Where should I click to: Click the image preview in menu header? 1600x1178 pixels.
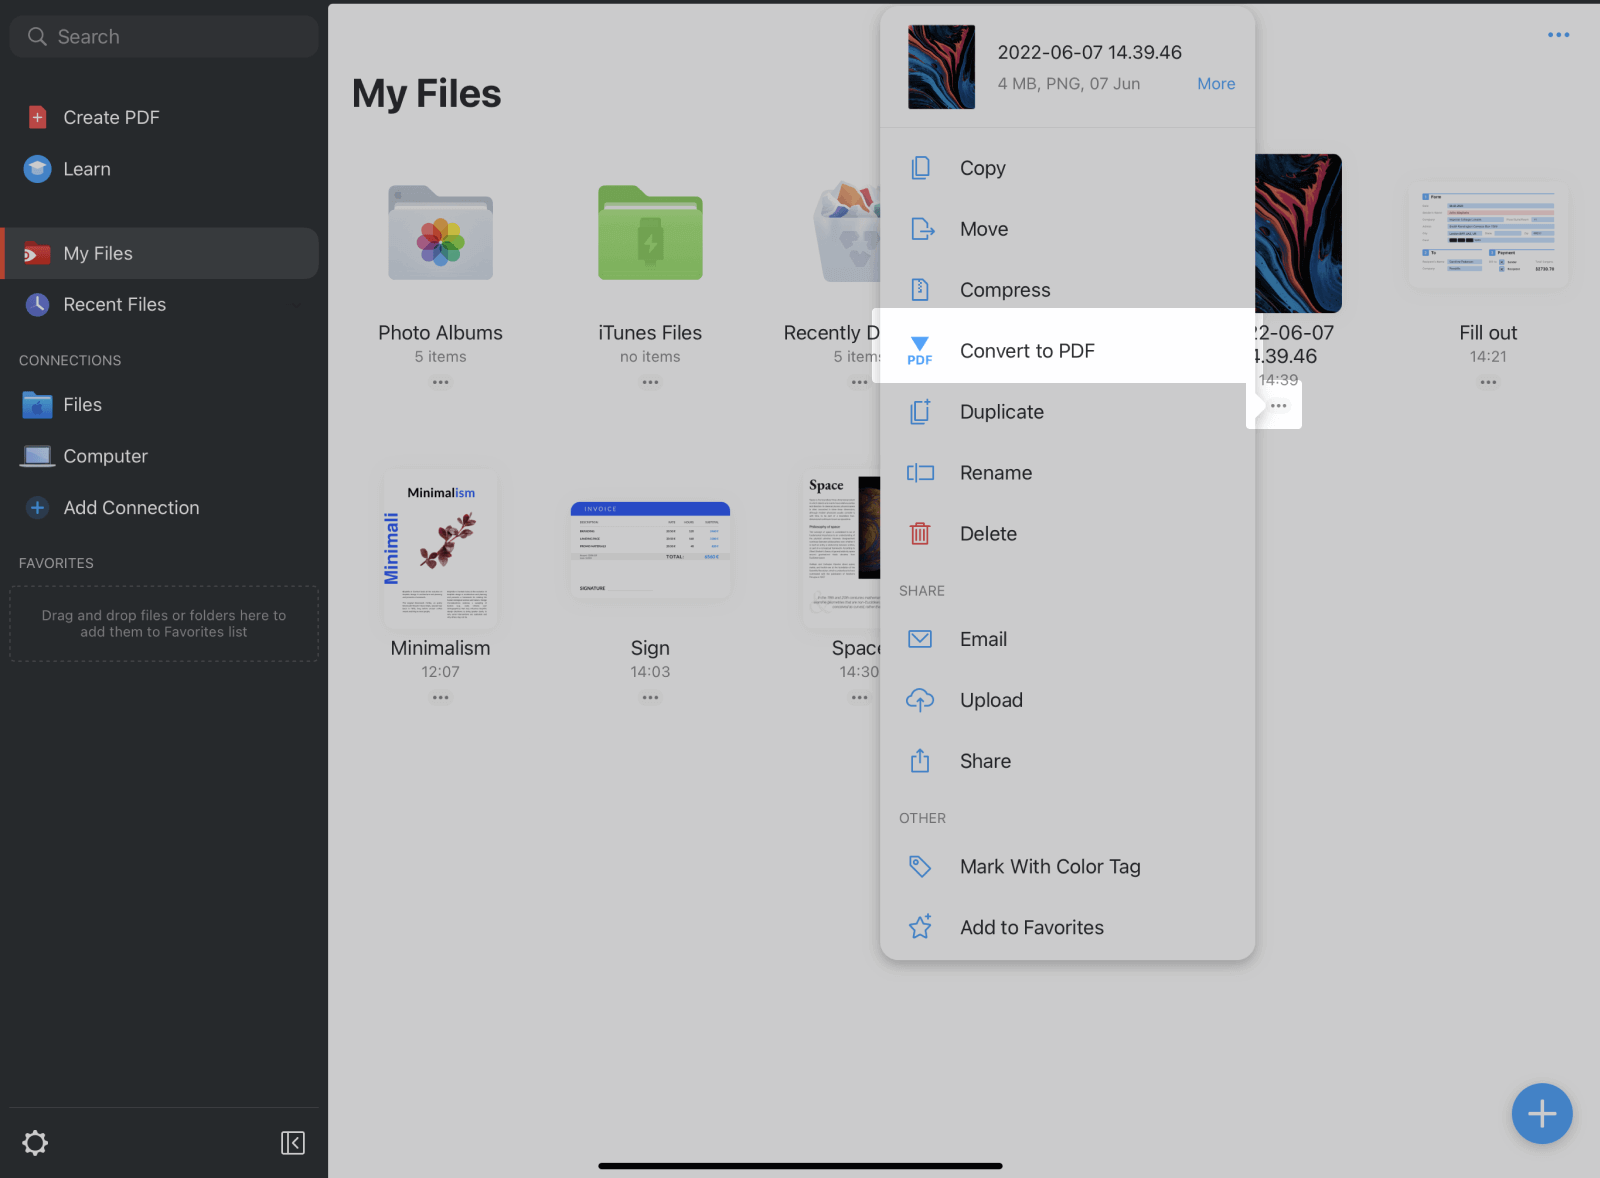pyautogui.click(x=941, y=67)
